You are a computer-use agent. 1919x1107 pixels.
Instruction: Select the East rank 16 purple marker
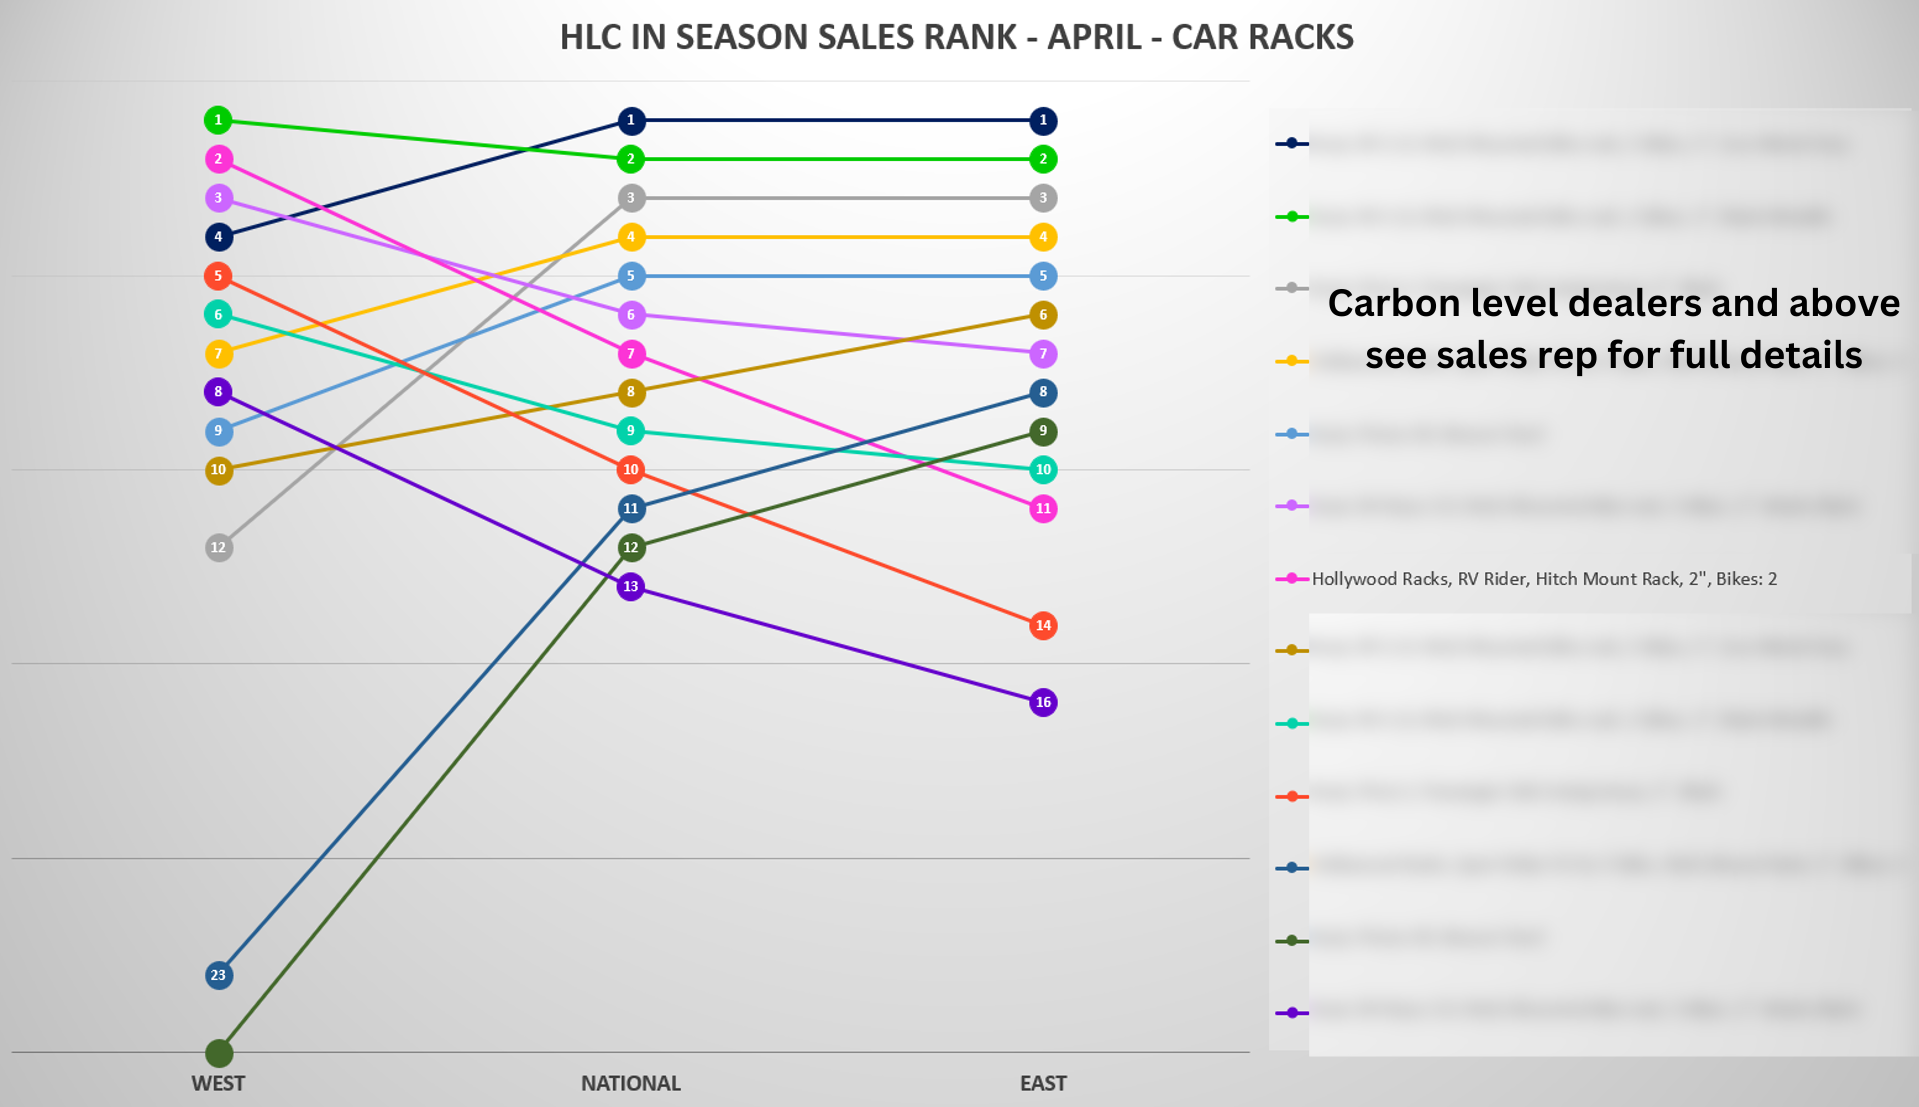click(x=1043, y=702)
